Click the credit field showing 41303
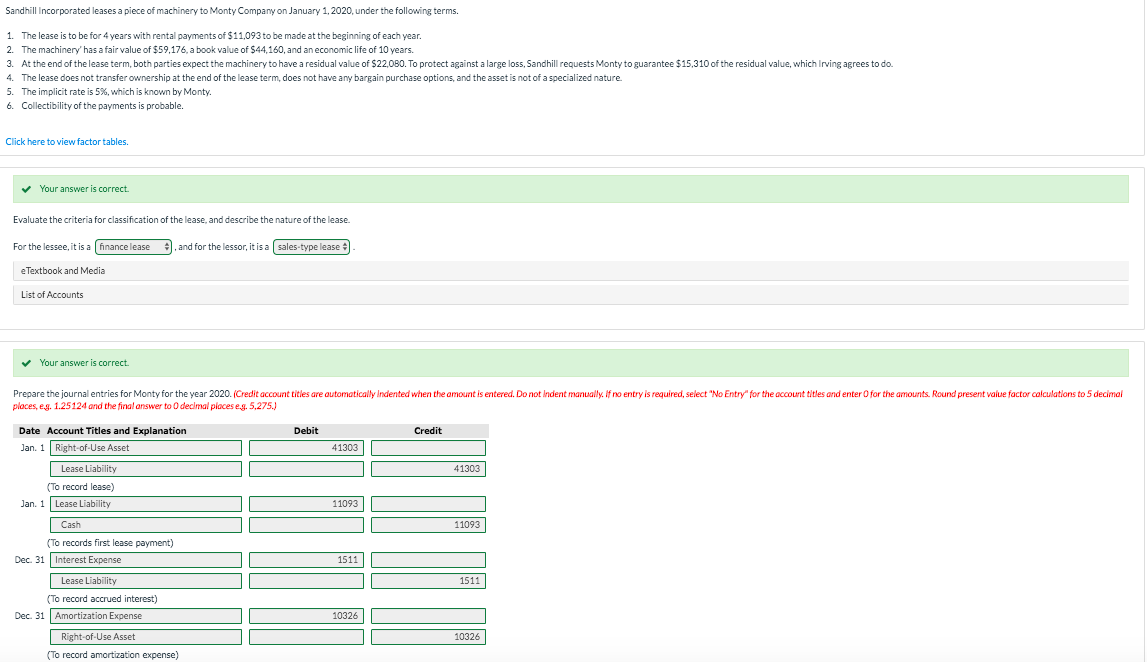The height and width of the screenshot is (662, 1147). click(x=428, y=469)
